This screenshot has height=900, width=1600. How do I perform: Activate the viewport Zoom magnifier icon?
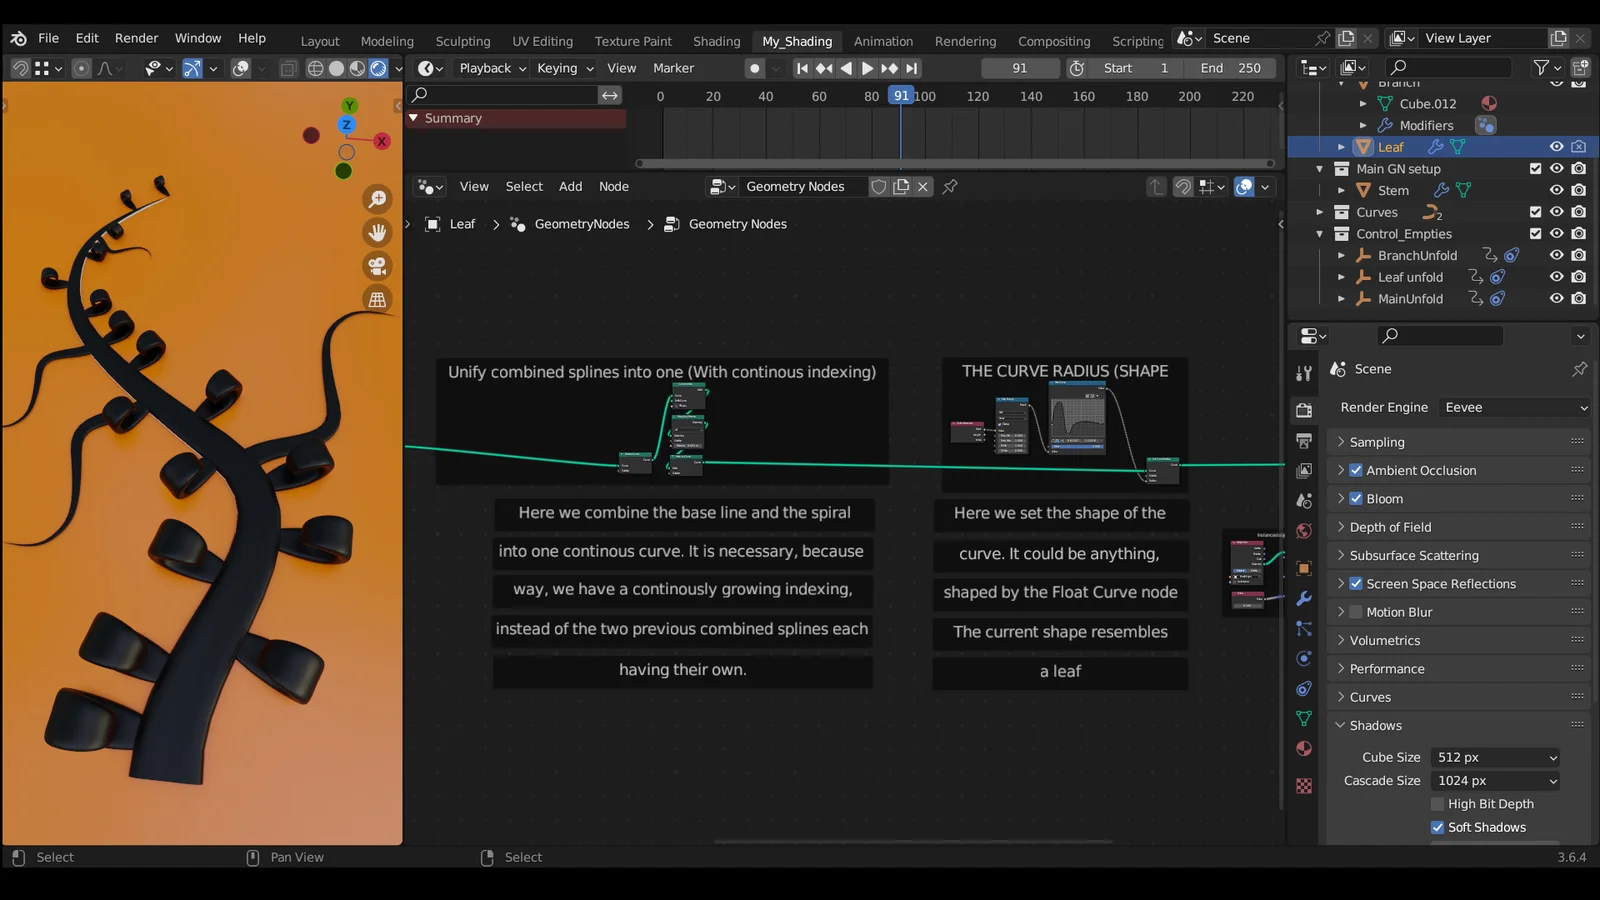coord(378,199)
